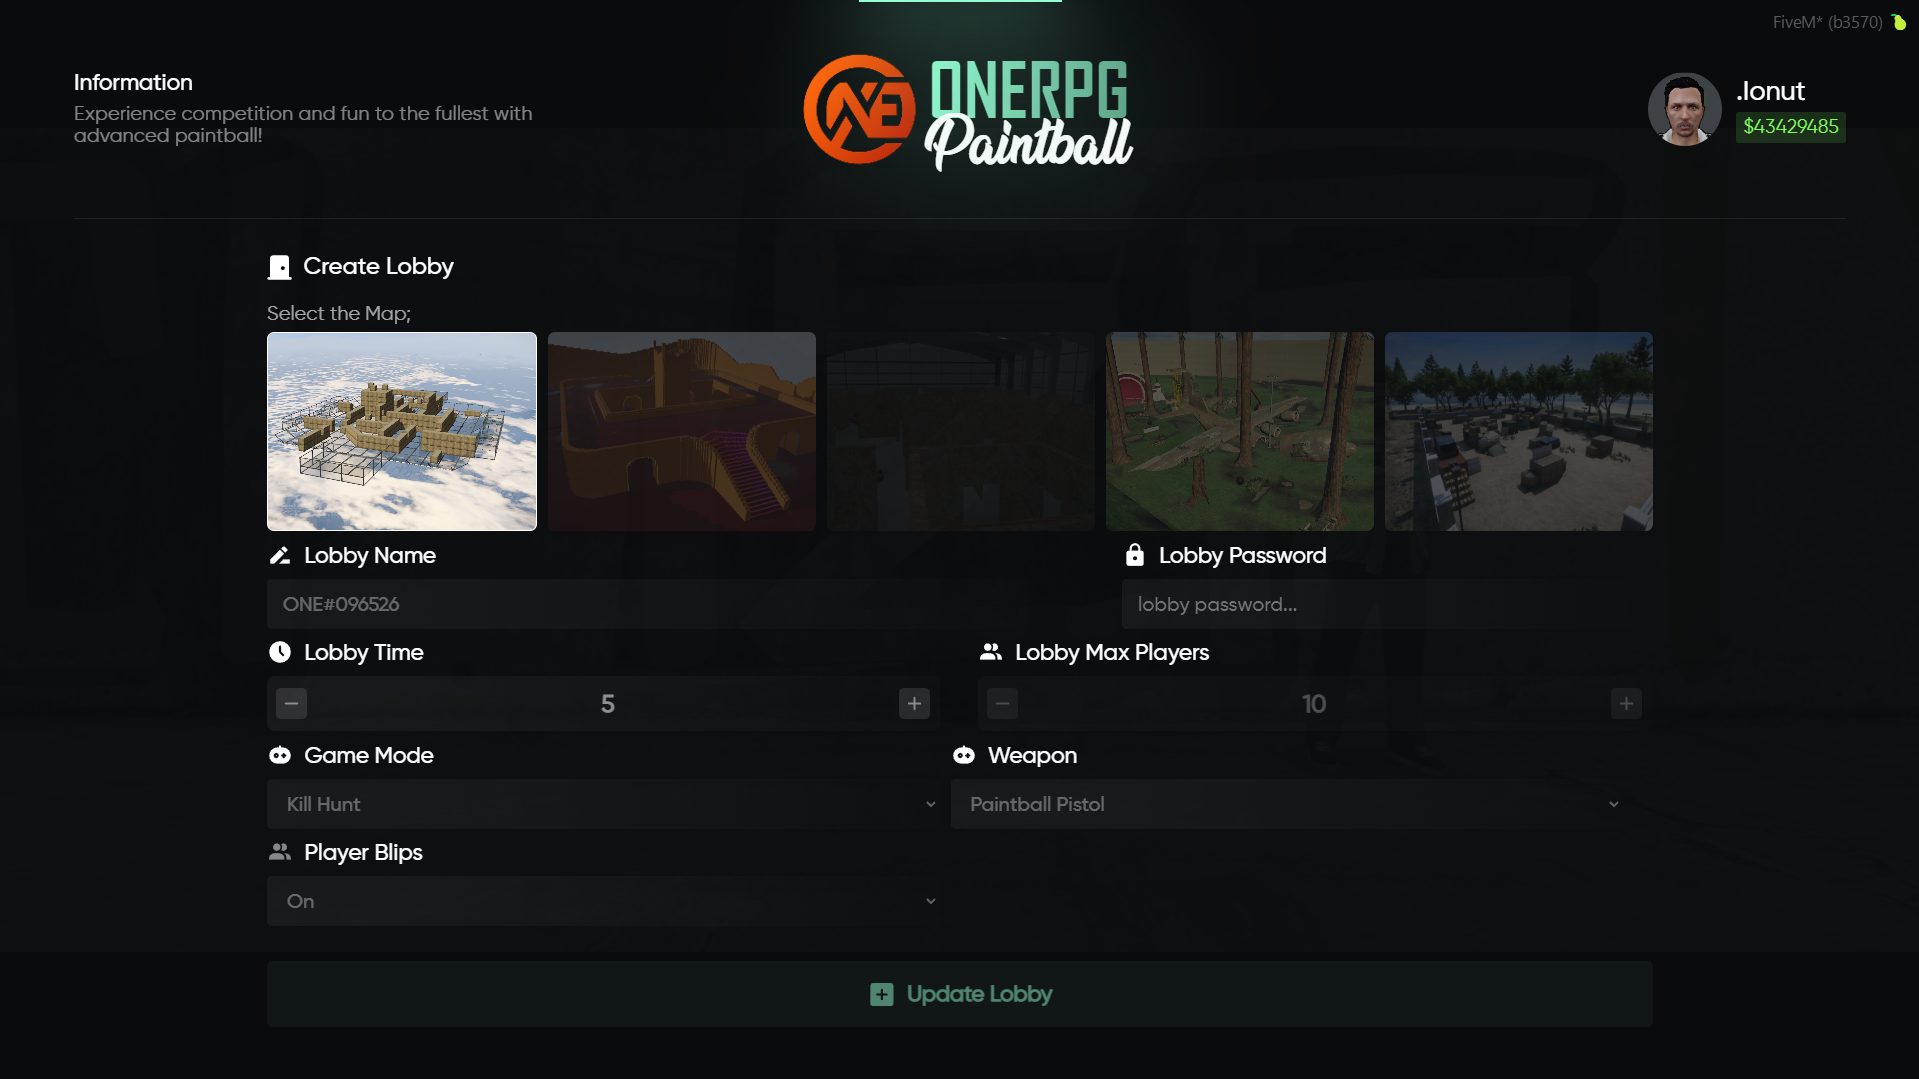Click the Update Lobby button
The height and width of the screenshot is (1079, 1919).
click(960, 994)
